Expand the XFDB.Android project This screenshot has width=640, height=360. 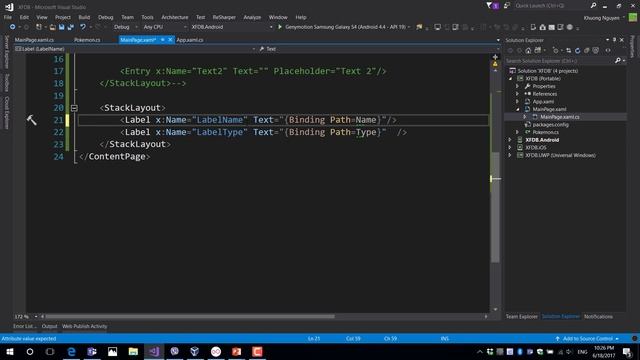[x=510, y=140]
